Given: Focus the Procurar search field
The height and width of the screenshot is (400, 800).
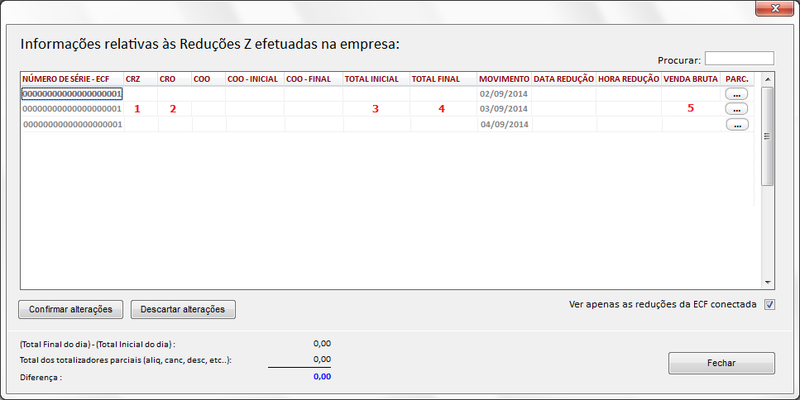Looking at the screenshot, I should 739,59.
